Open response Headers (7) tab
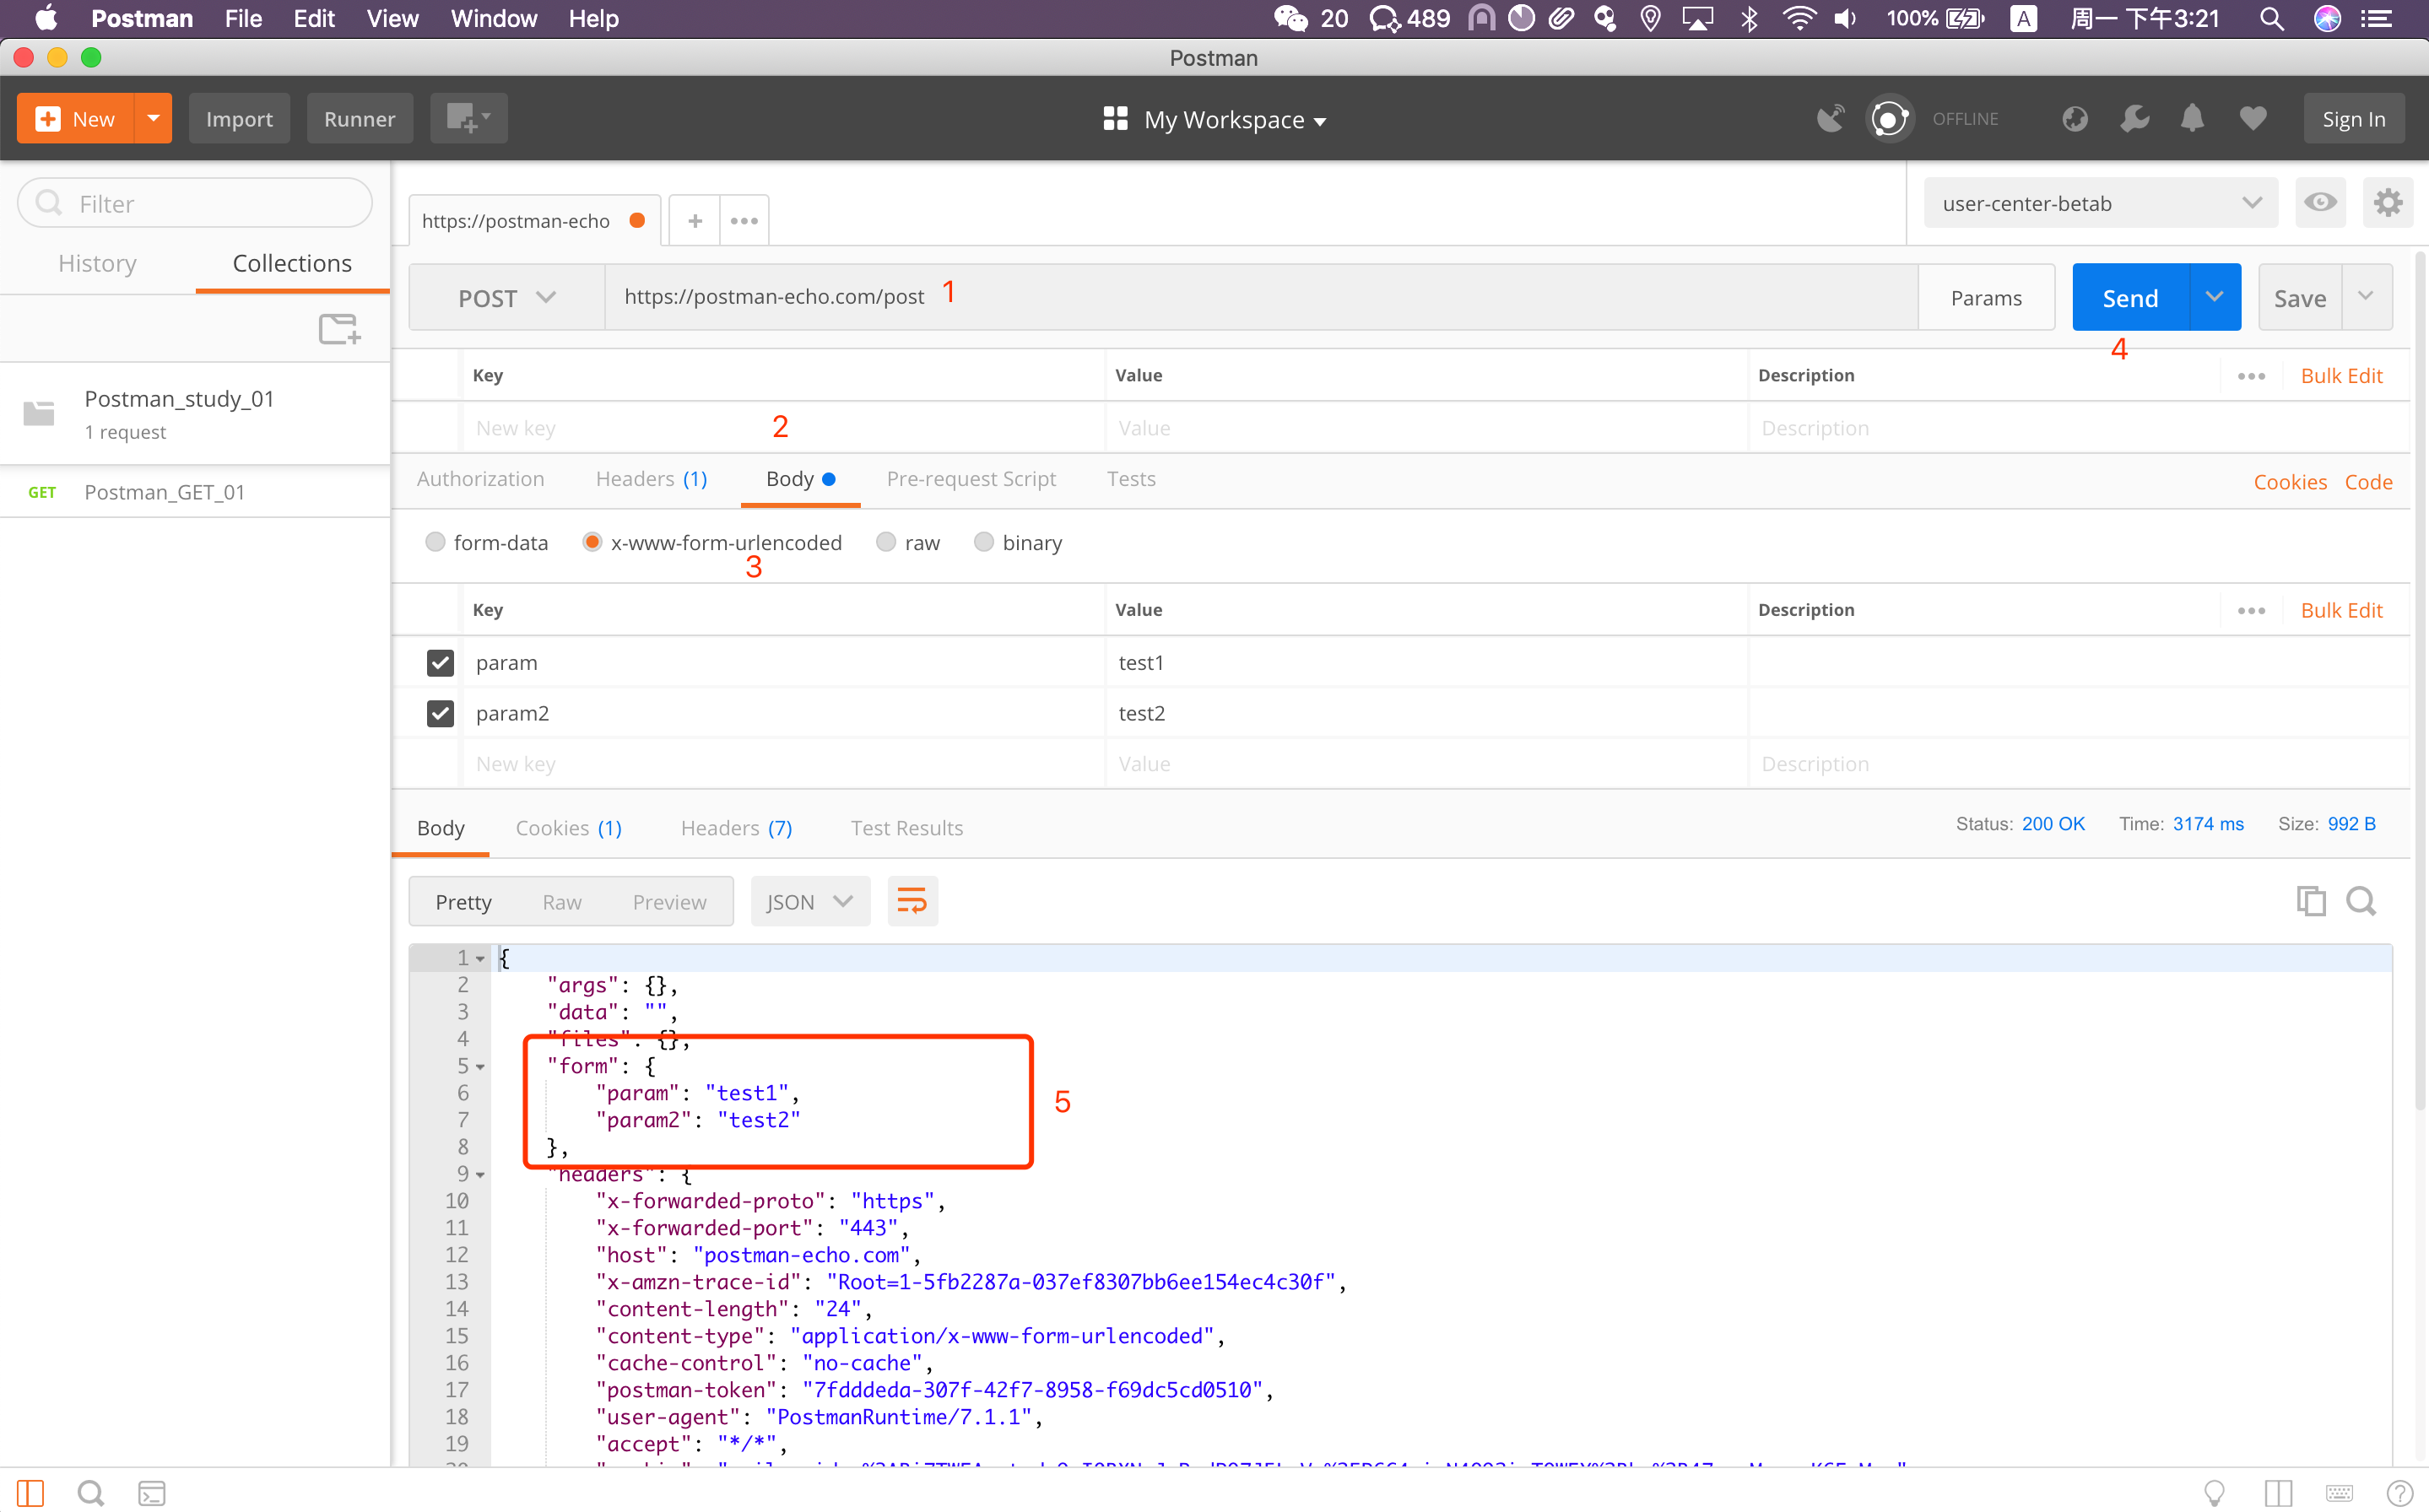The height and width of the screenshot is (1512, 2429). 736,829
